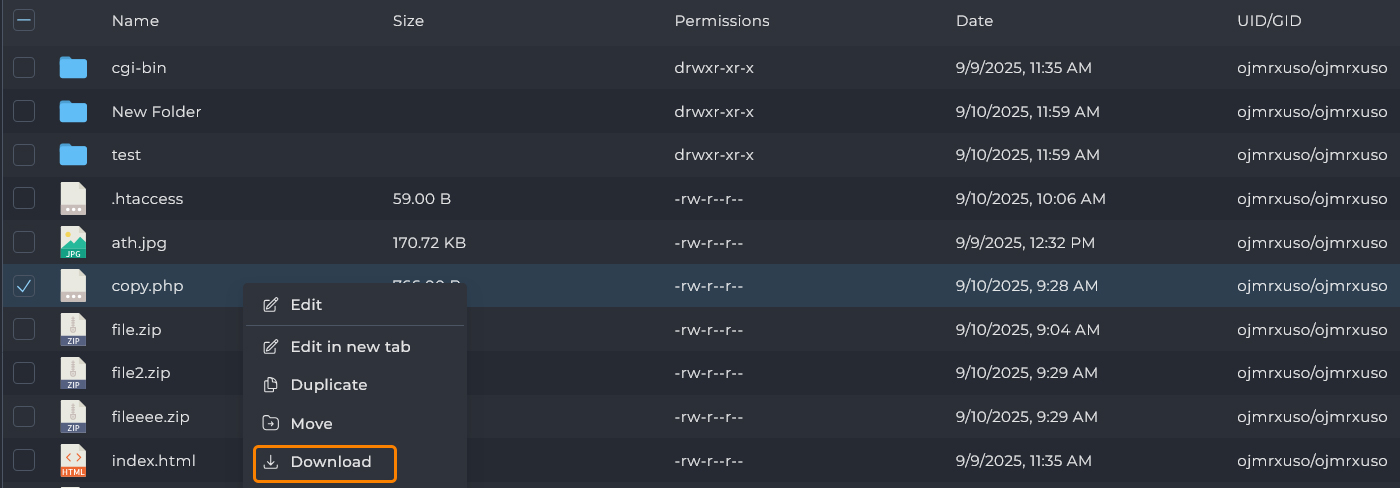Viewport: 1400px width, 488px height.
Task: Toggle the select-all checkbox in header
Action: 24,20
